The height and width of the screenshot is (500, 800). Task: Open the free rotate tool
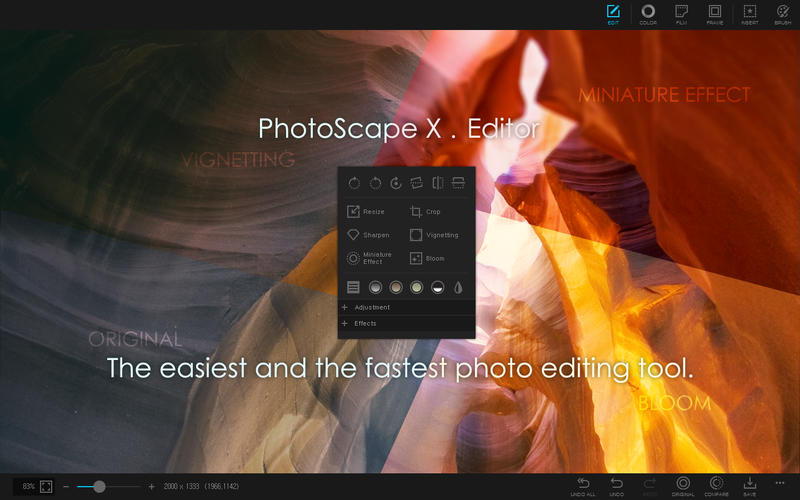396,183
